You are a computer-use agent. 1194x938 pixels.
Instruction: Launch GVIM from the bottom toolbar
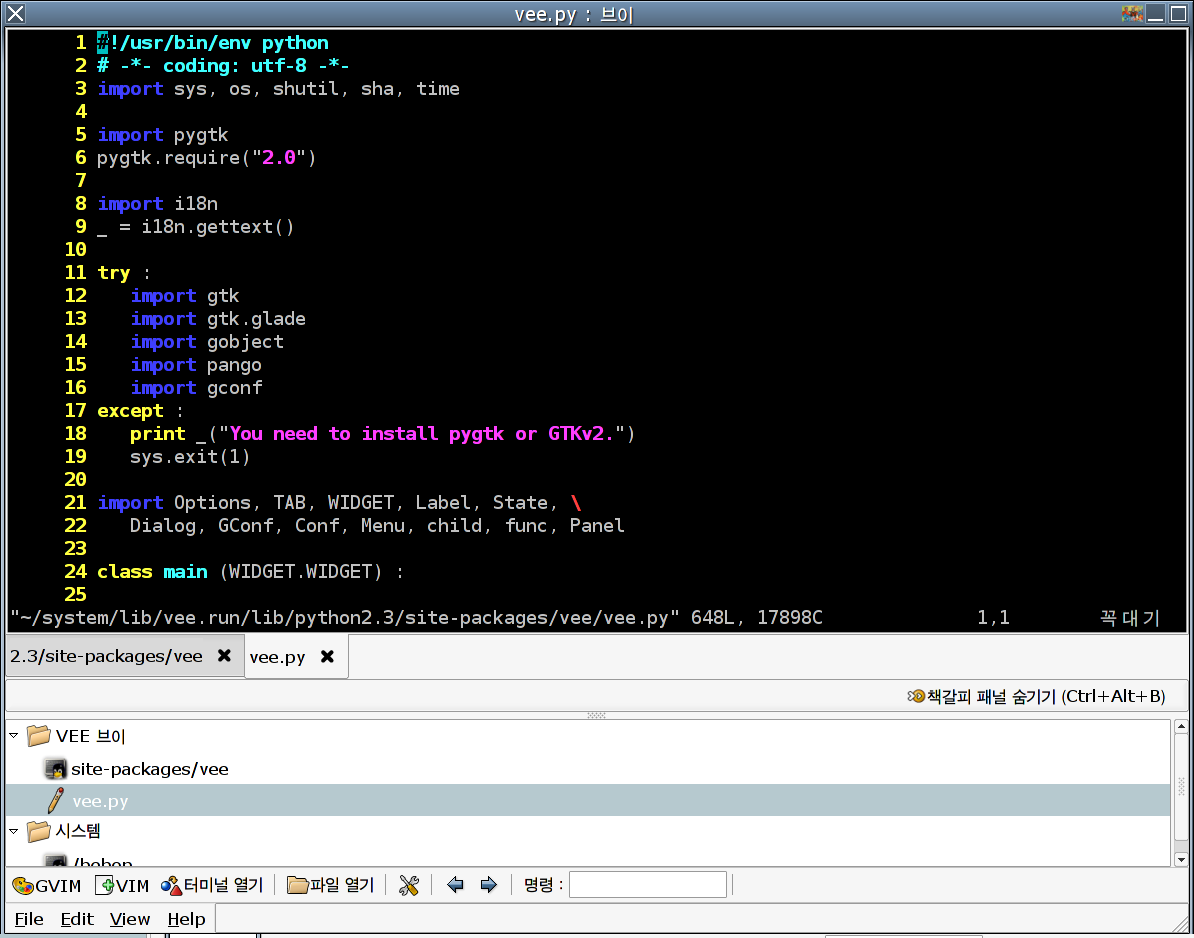47,885
